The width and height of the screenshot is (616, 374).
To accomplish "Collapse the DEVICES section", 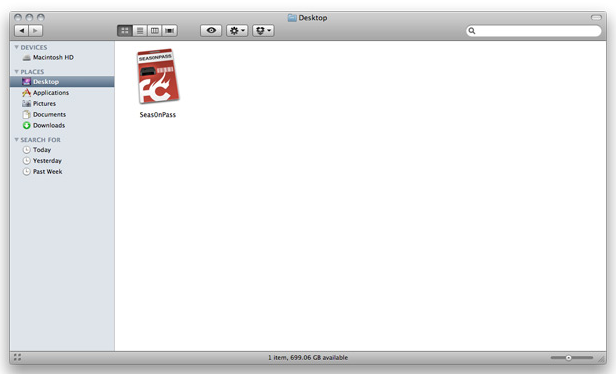I will (16, 47).
